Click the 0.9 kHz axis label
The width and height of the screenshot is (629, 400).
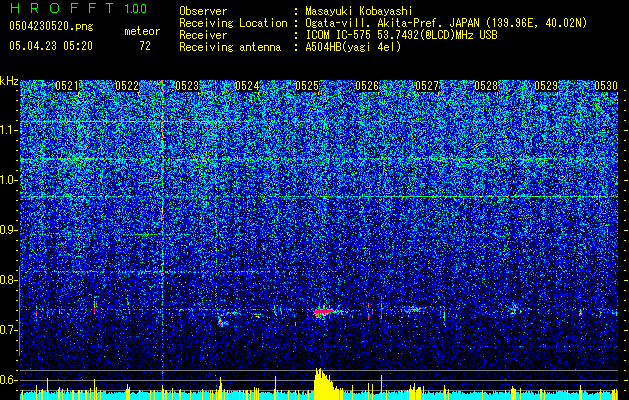click(9, 230)
